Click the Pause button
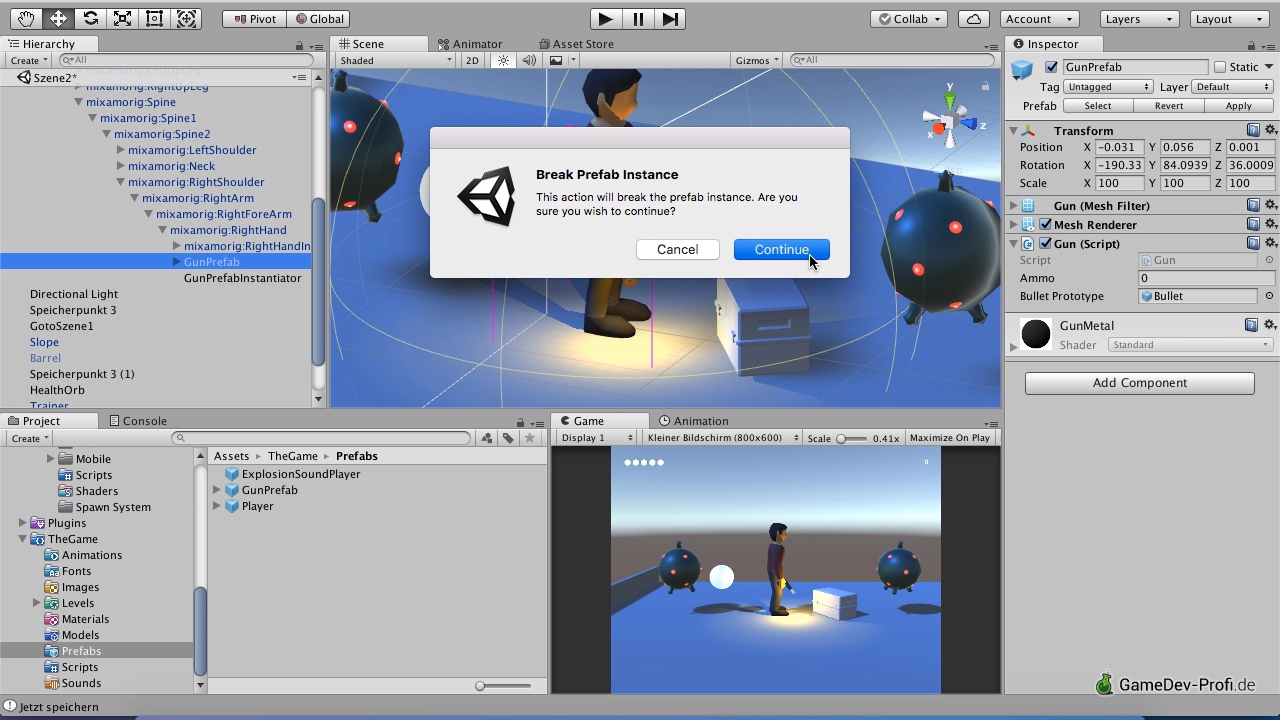1280x720 pixels. [638, 18]
